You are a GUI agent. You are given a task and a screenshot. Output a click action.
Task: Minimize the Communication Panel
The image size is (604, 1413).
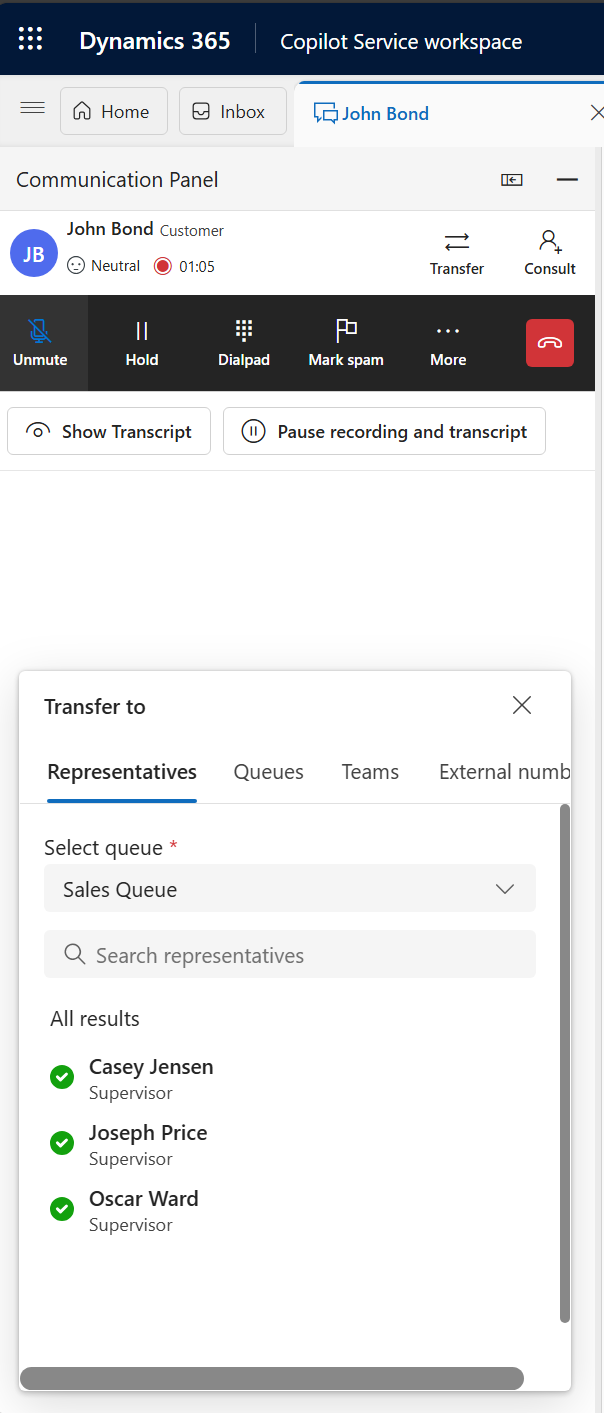(x=567, y=180)
